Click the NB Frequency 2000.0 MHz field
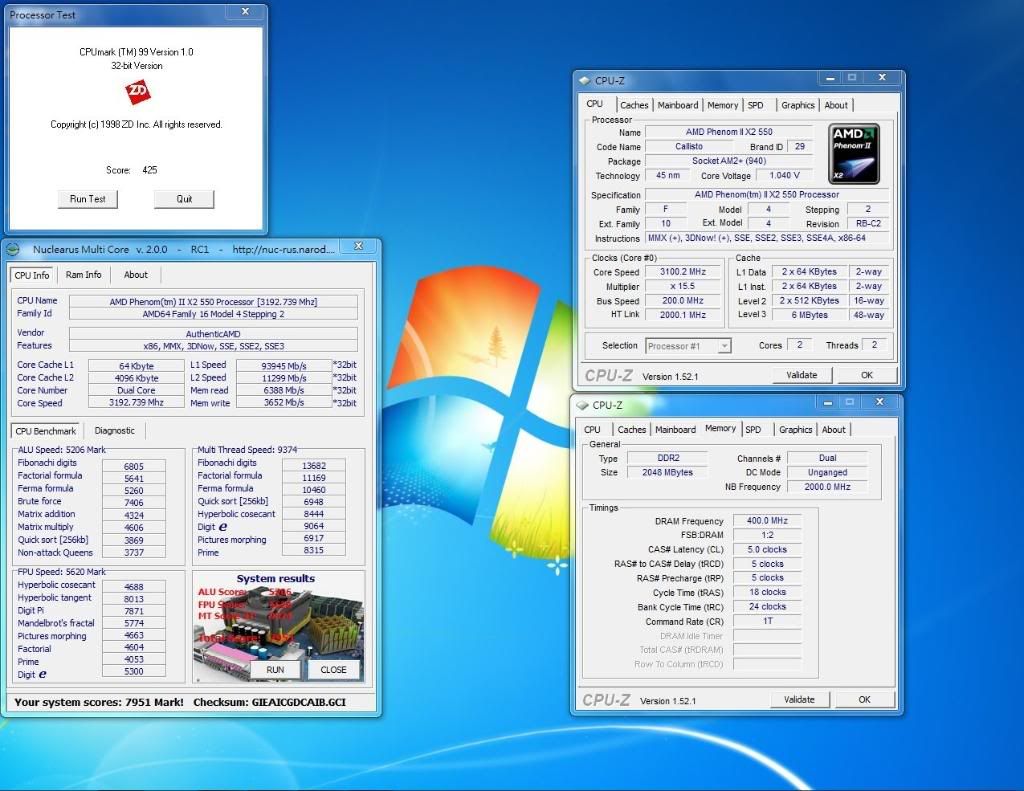The height and width of the screenshot is (791, 1024). [x=827, y=487]
